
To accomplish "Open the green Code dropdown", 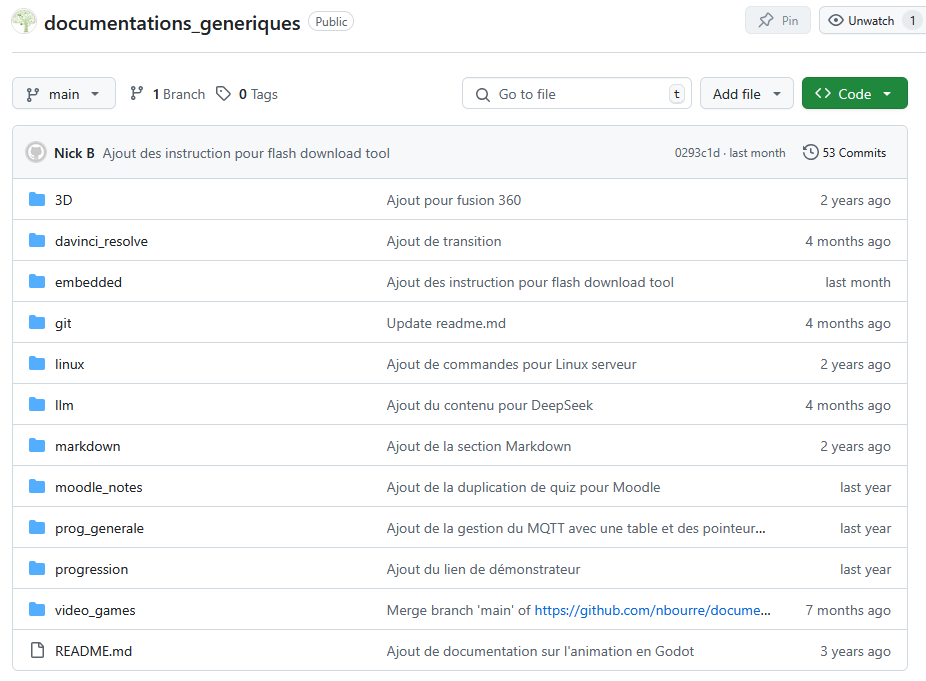I will [855, 93].
